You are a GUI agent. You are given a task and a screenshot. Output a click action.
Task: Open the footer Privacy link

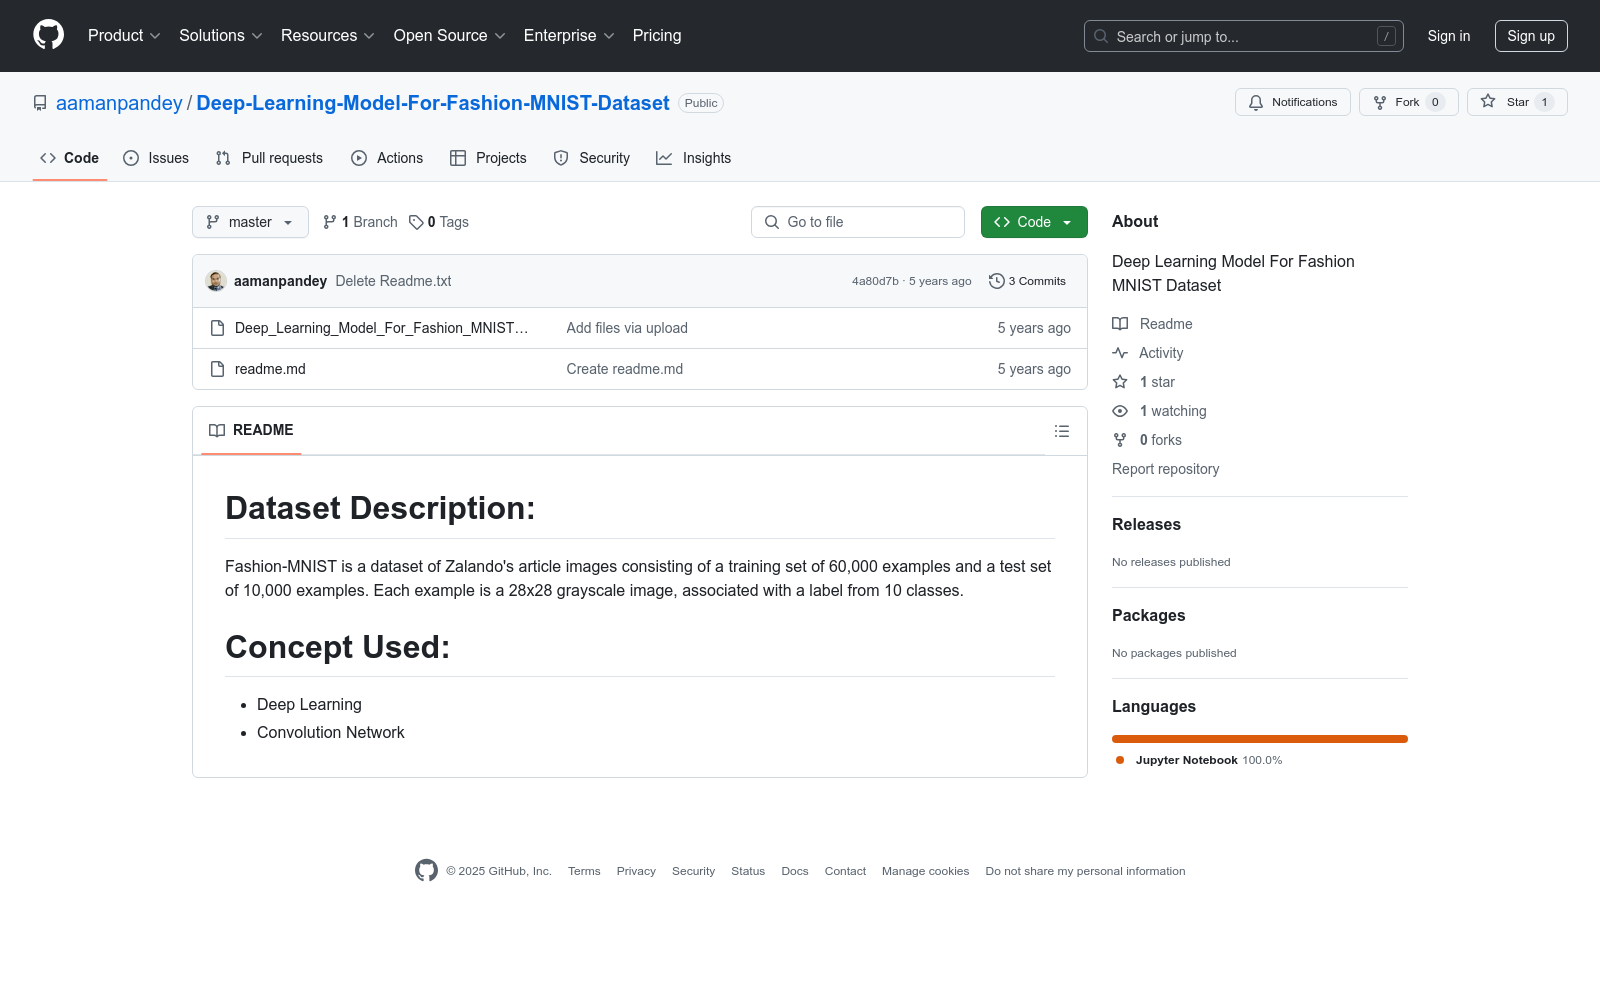636,871
